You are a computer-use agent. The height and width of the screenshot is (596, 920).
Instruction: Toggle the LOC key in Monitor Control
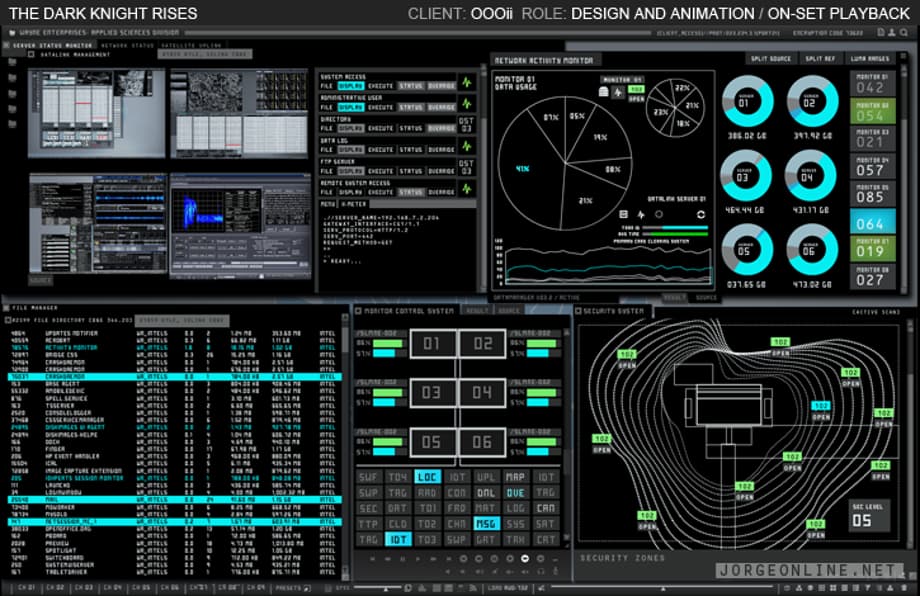click(428, 478)
